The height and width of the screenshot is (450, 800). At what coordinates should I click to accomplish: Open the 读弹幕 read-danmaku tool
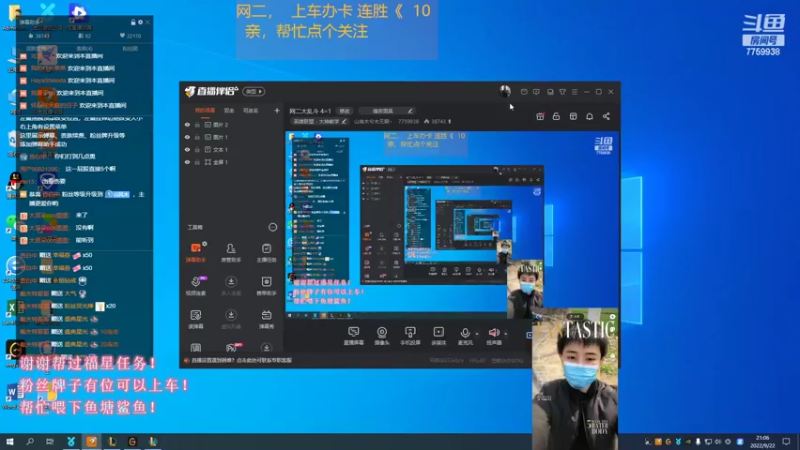pos(196,319)
